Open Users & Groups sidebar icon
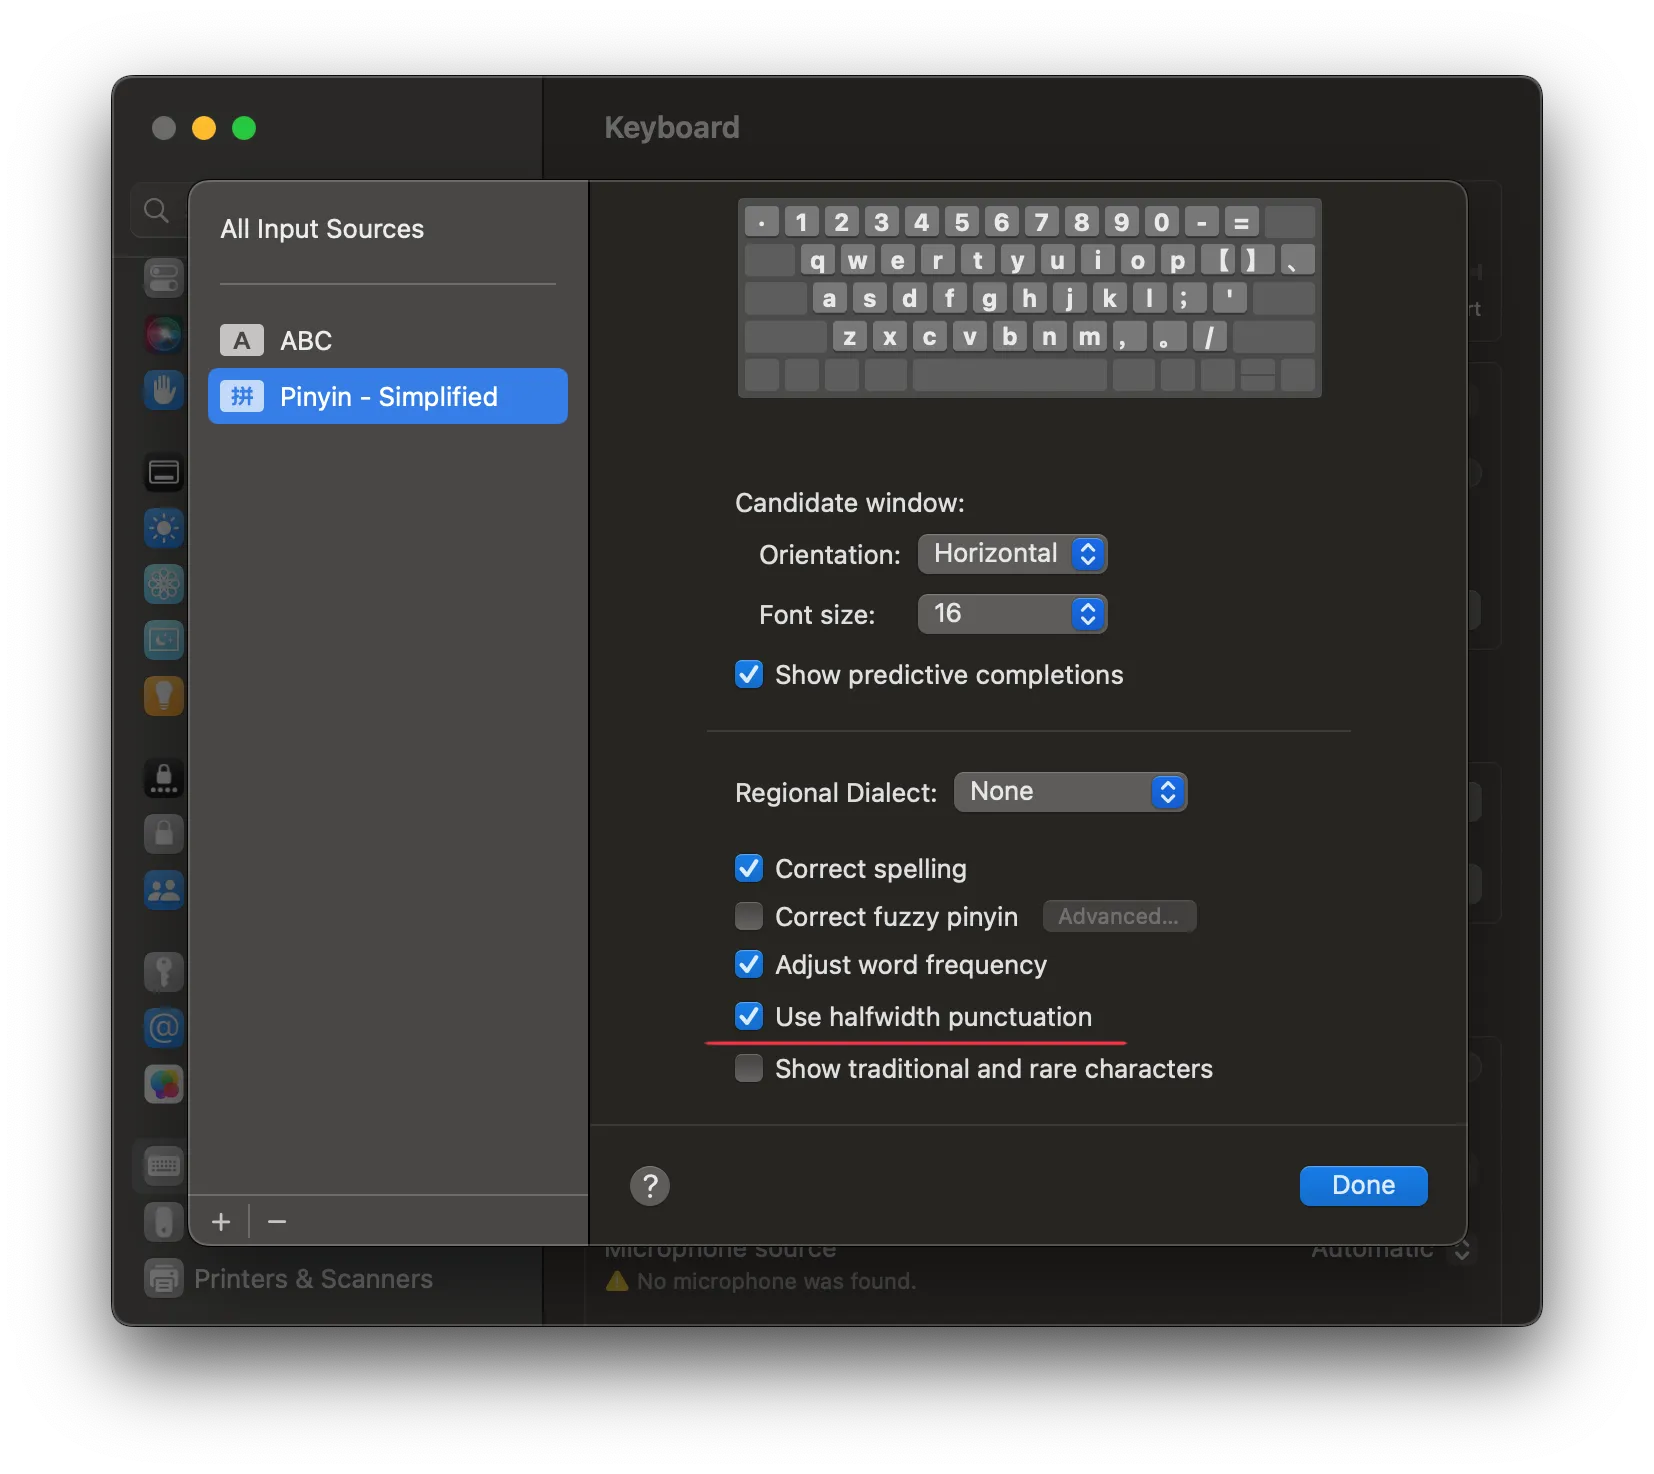 click(164, 890)
